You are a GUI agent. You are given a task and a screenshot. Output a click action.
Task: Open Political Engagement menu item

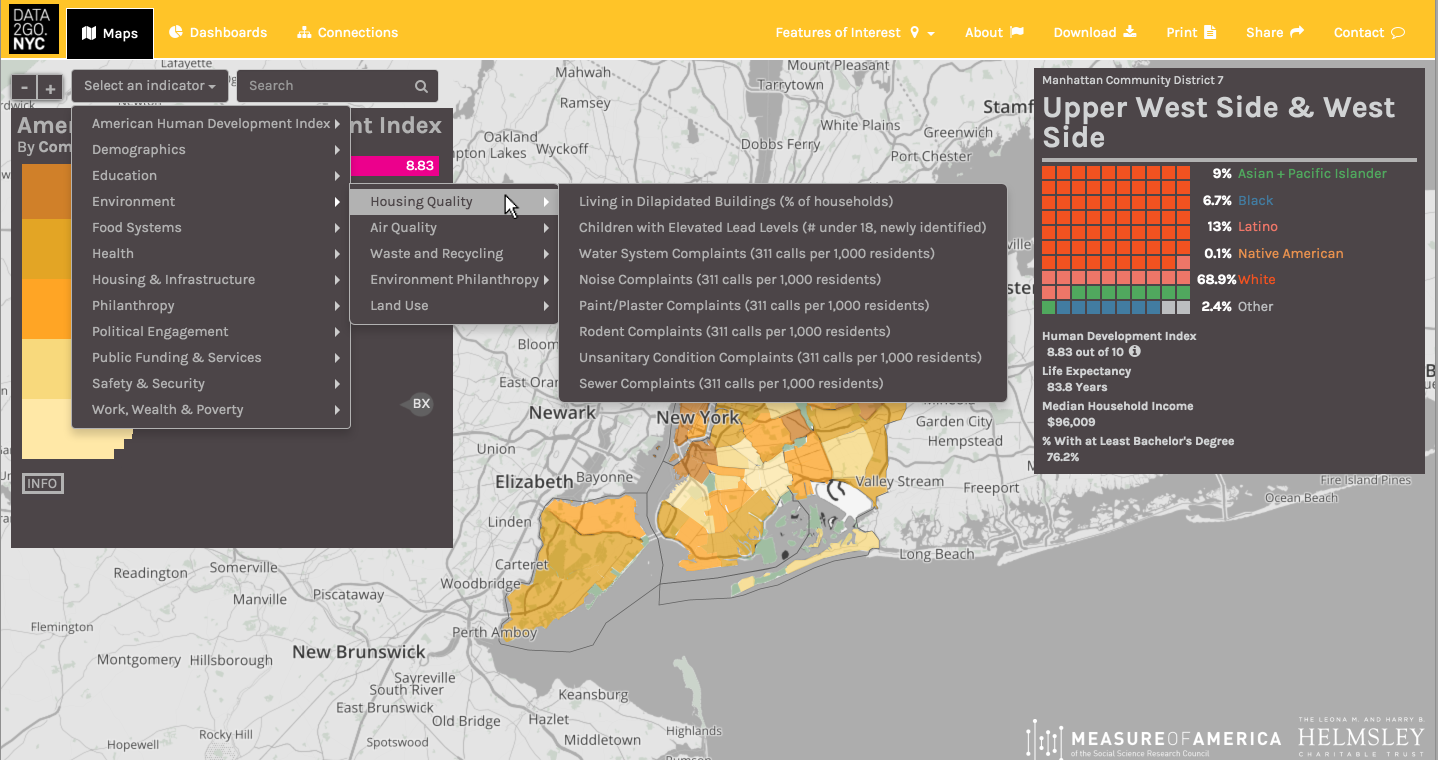pyautogui.click(x=211, y=332)
